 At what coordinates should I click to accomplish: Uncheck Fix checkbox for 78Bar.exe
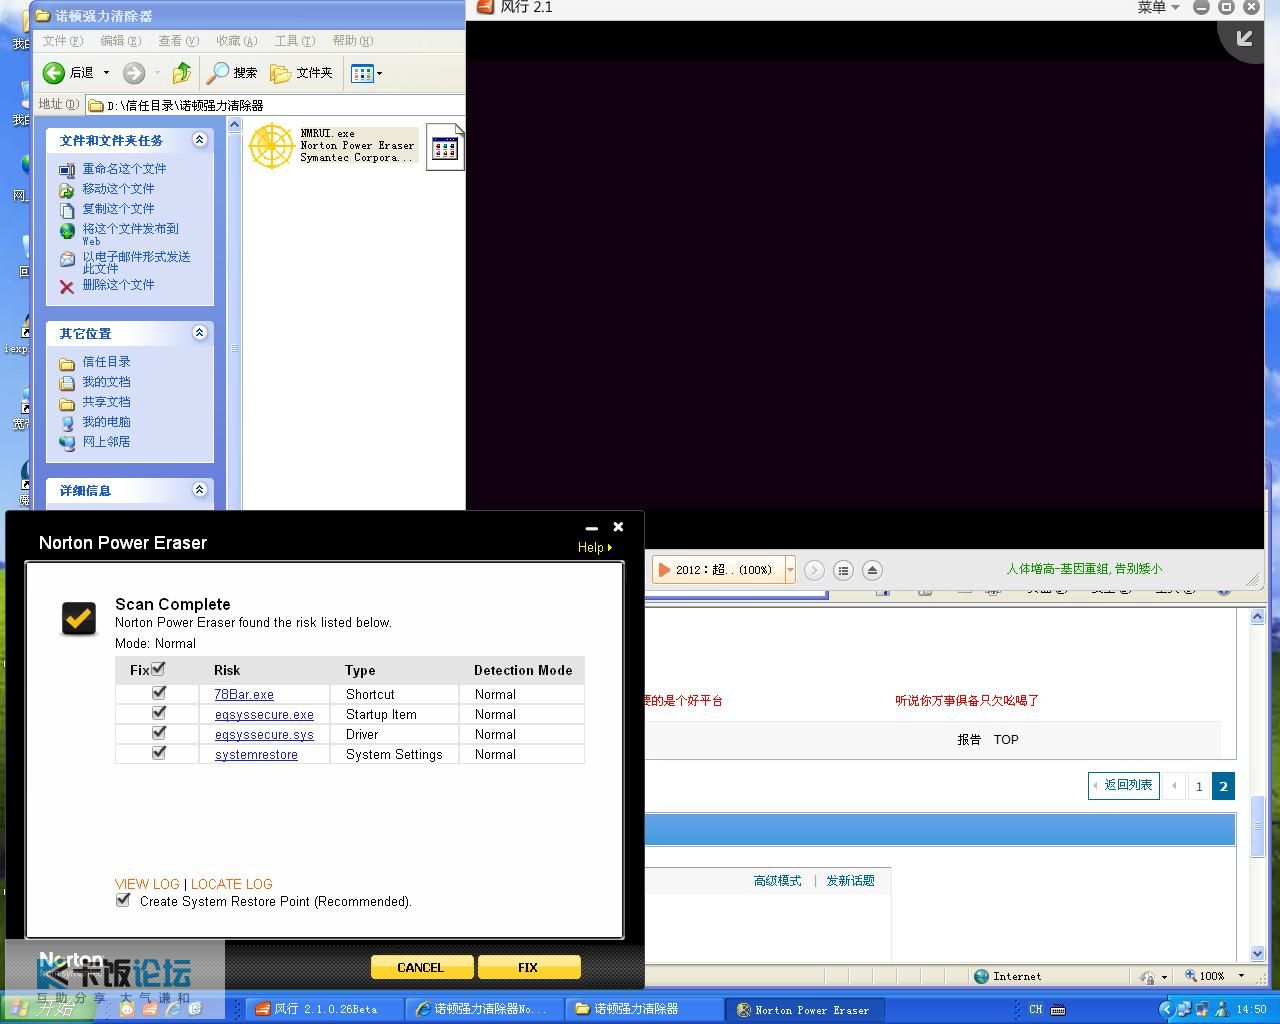[x=158, y=692]
